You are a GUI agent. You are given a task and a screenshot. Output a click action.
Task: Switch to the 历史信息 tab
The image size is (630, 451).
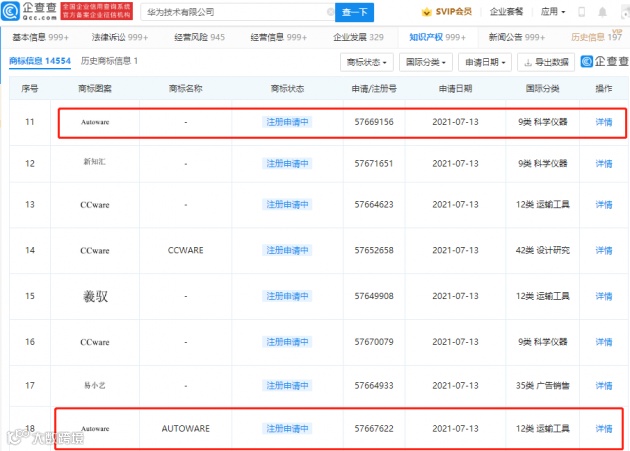coord(596,37)
